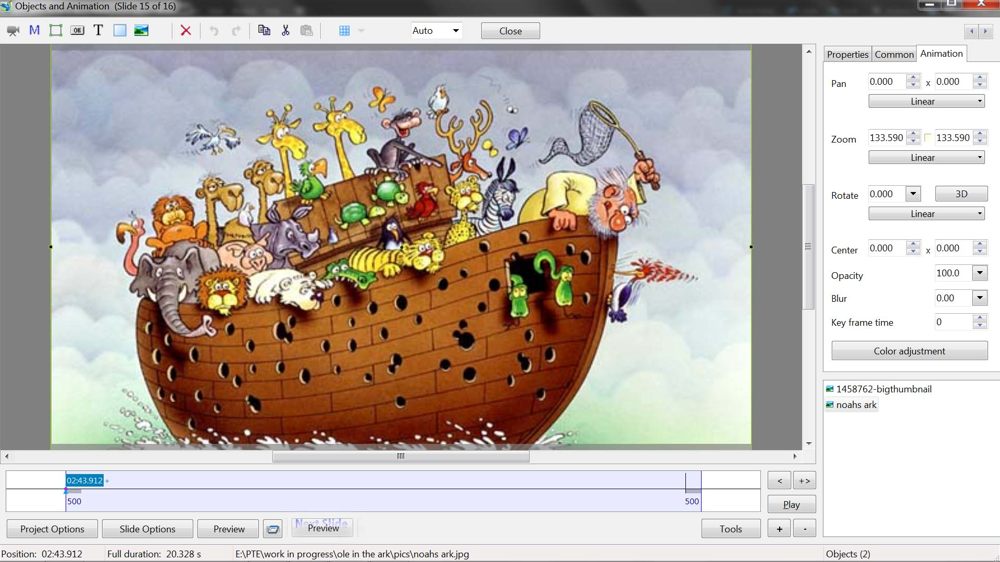Click the fullscreen preview icon button

[x=273, y=529]
